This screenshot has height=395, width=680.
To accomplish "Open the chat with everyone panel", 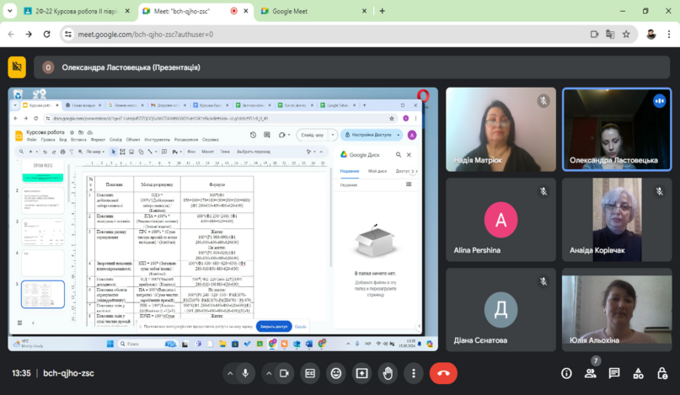I will [x=614, y=373].
